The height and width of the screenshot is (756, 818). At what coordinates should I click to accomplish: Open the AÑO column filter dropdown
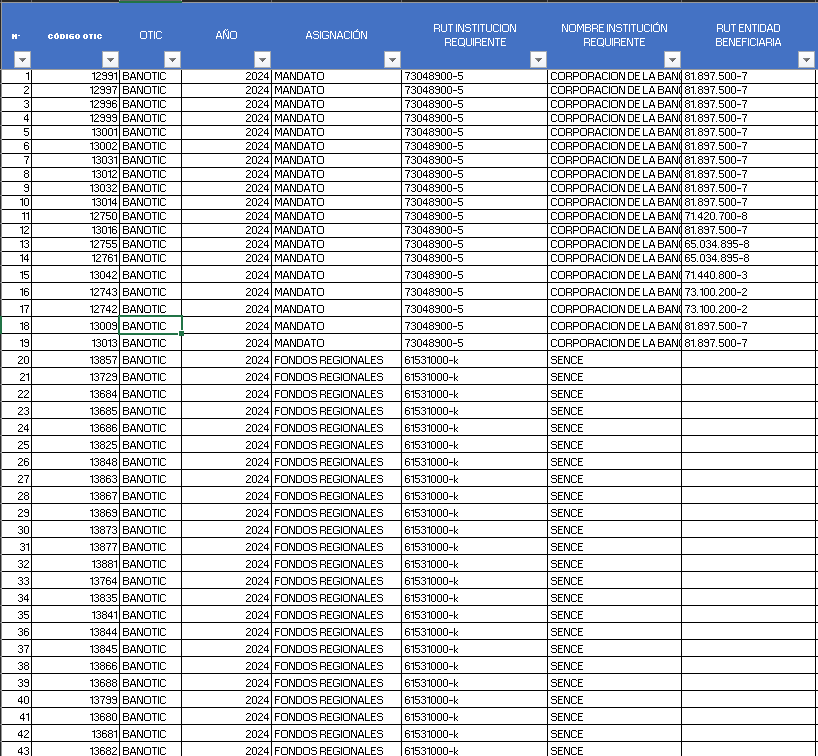(262, 60)
